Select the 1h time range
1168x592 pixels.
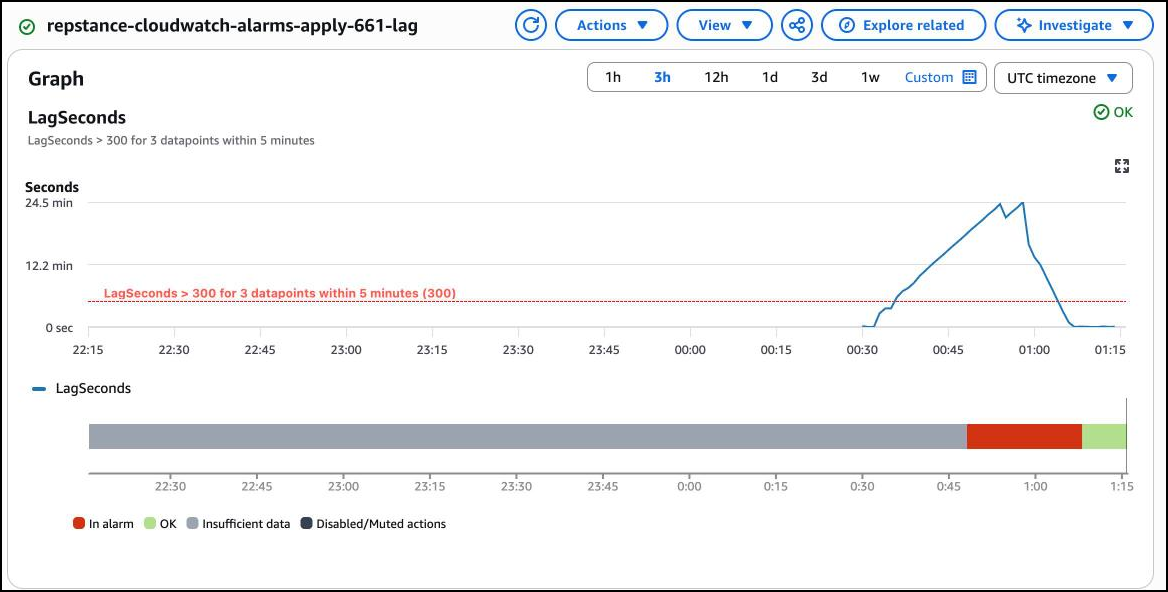coord(613,77)
